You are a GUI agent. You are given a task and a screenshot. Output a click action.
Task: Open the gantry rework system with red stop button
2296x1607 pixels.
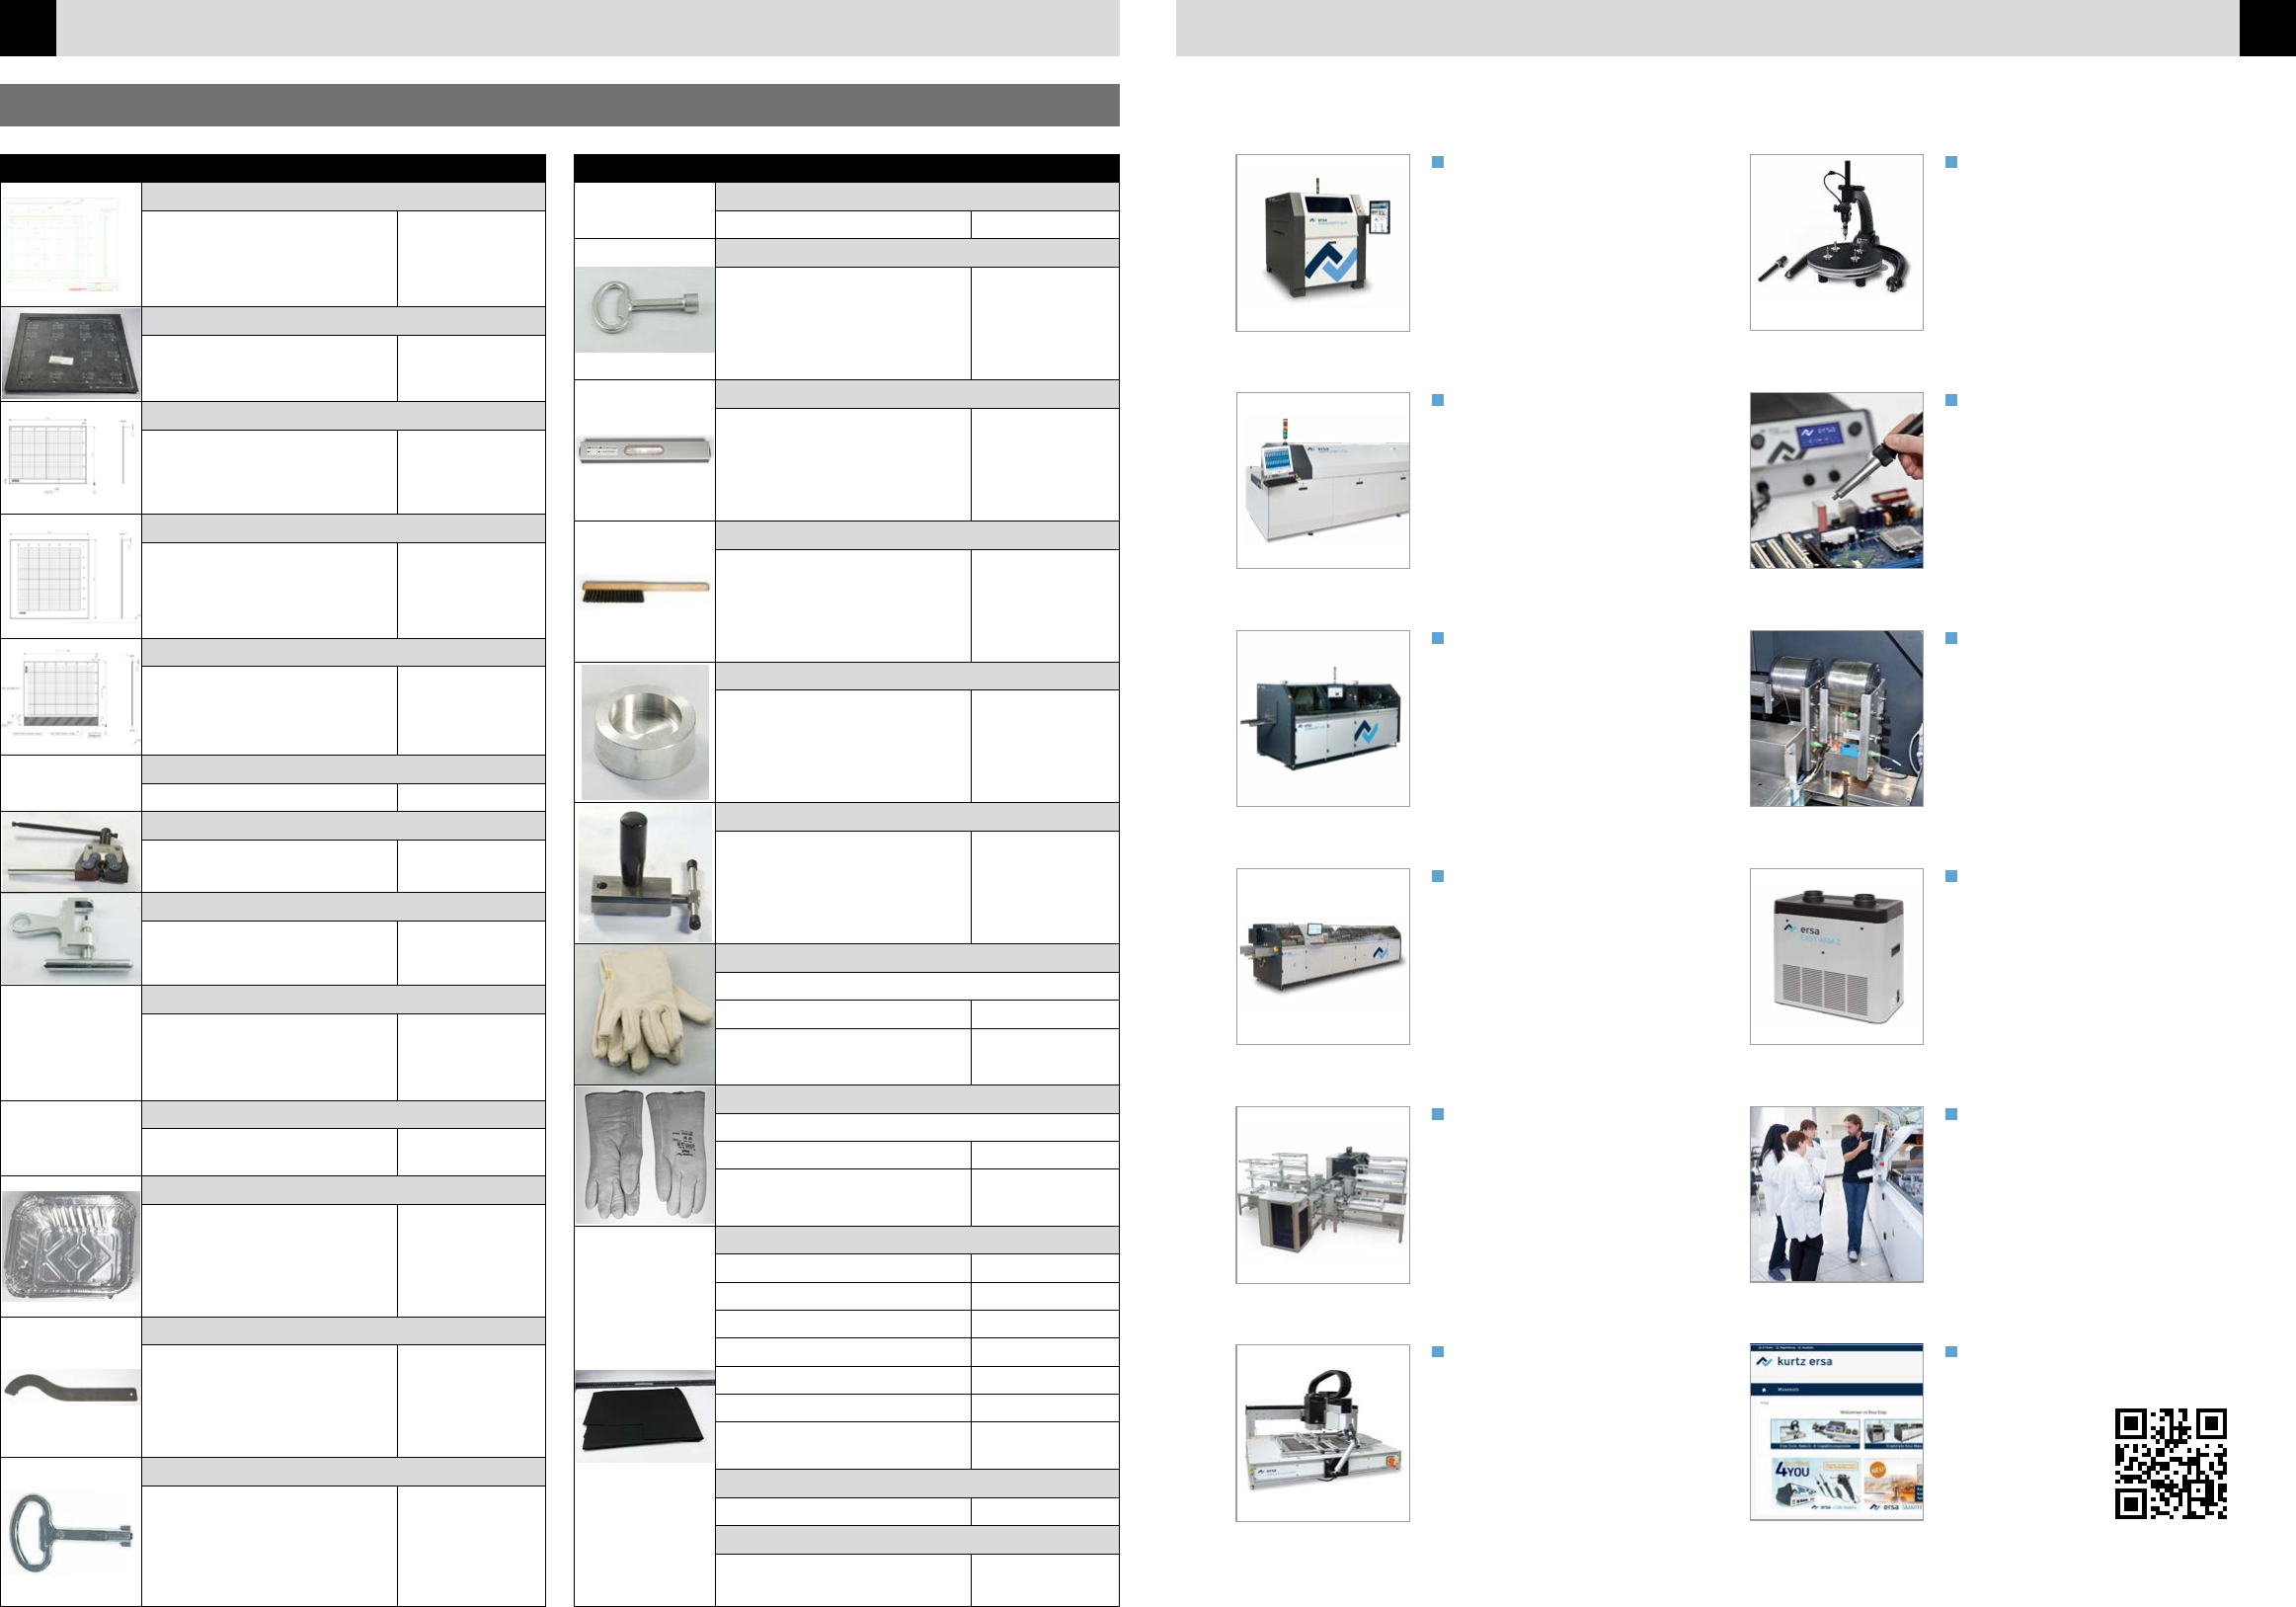pos(1322,1432)
